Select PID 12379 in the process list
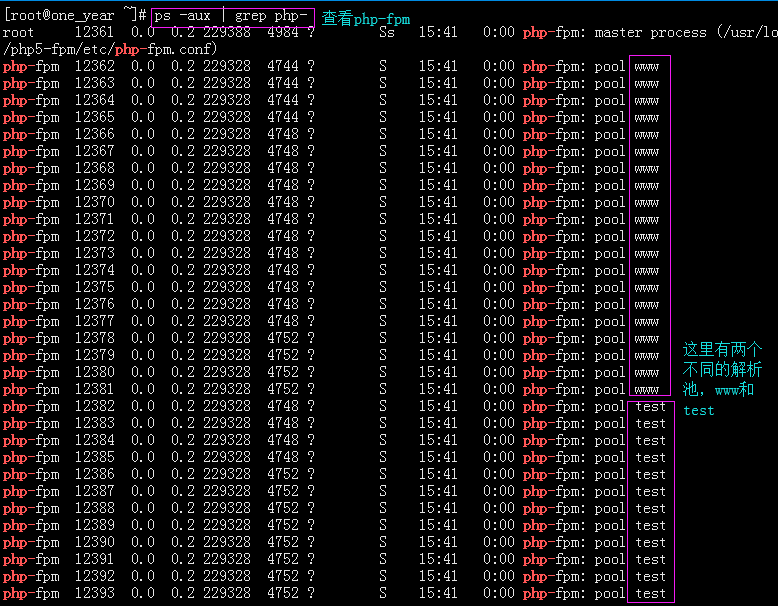Image resolution: width=778 pixels, height=606 pixels. click(x=94, y=355)
